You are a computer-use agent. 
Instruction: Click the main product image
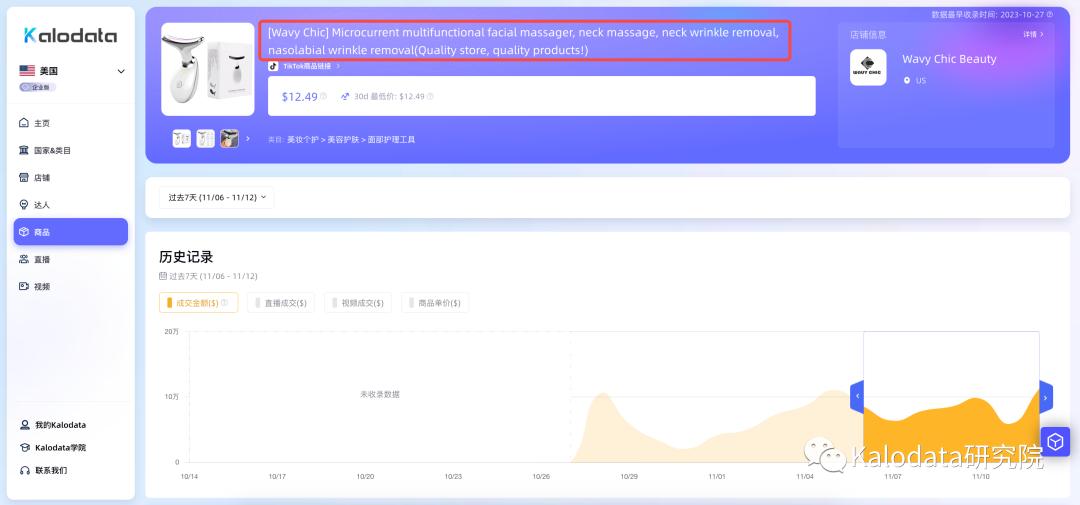[208, 69]
